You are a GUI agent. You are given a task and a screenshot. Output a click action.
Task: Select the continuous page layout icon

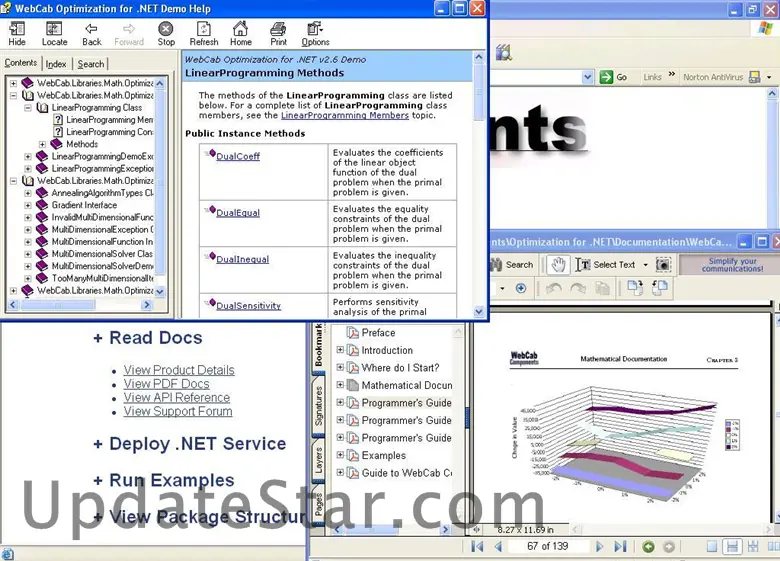click(732, 547)
